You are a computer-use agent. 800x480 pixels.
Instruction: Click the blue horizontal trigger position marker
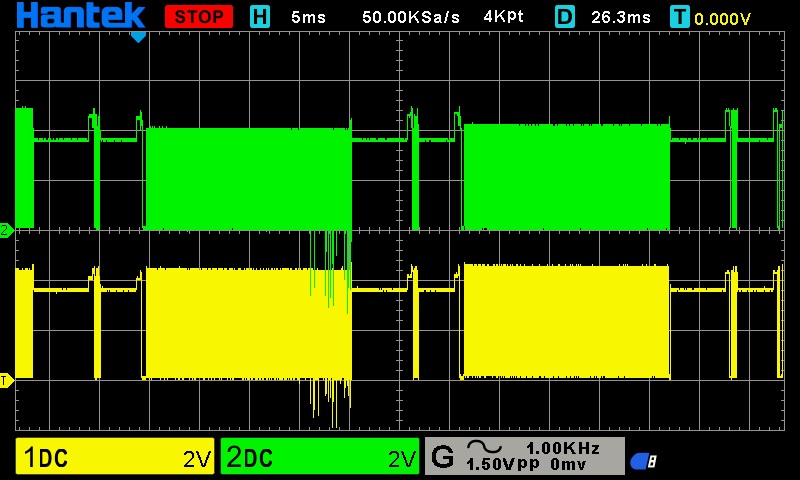[138, 37]
